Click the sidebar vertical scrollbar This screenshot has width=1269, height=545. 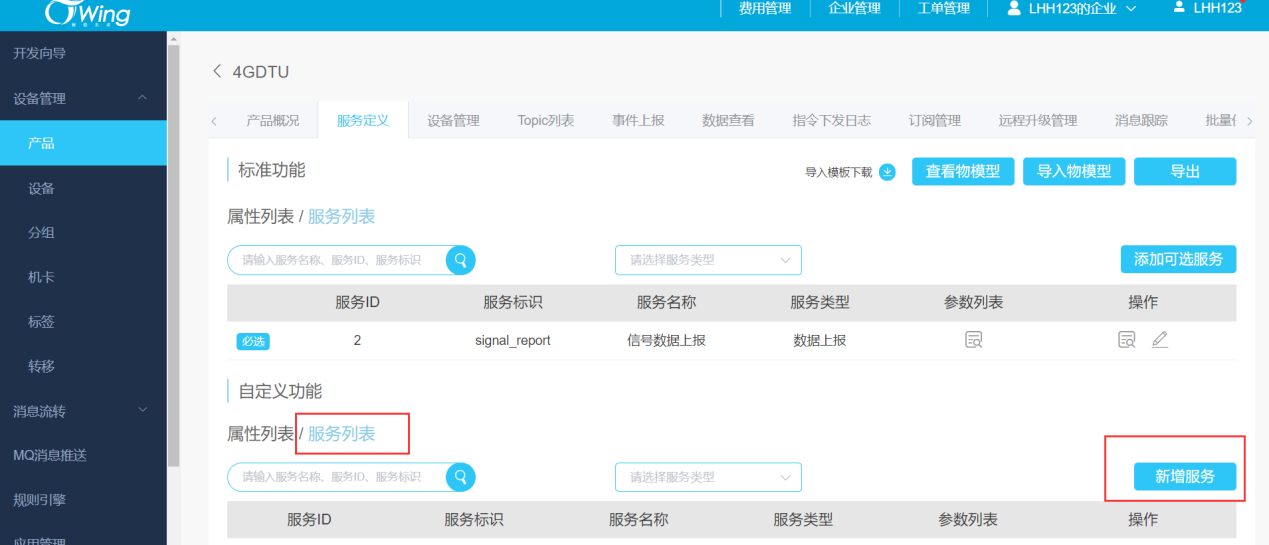coord(174,255)
